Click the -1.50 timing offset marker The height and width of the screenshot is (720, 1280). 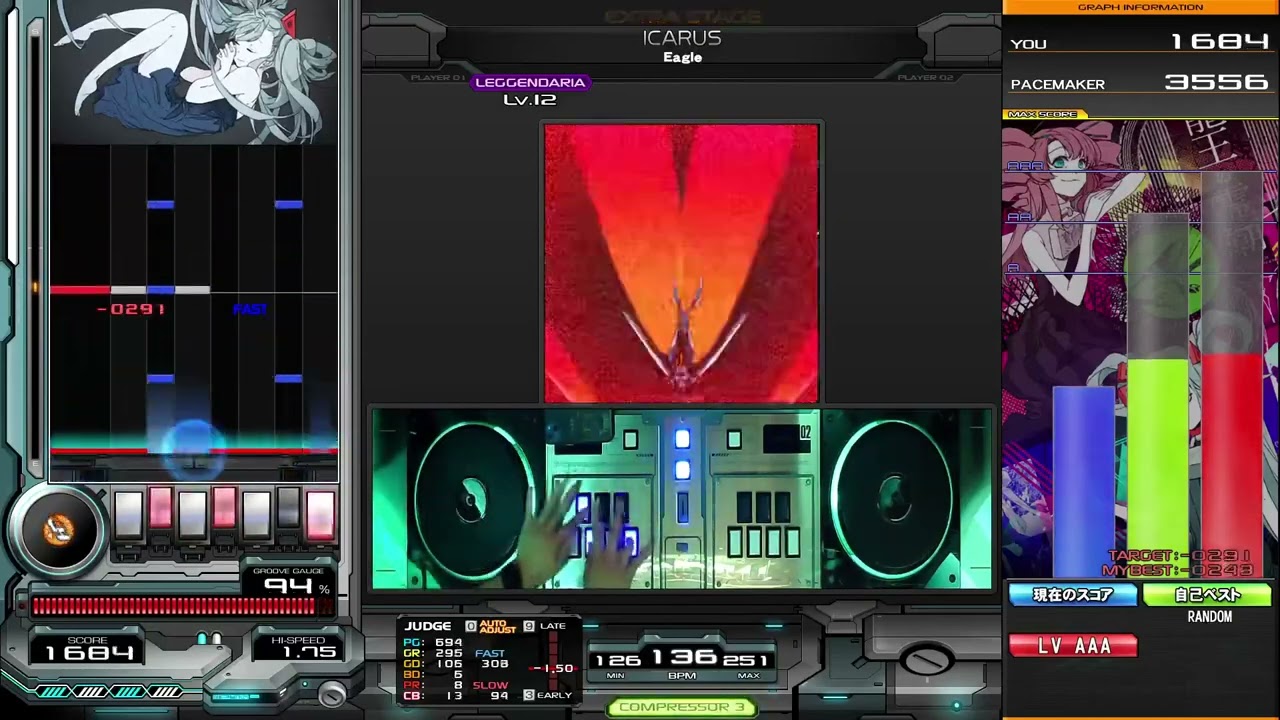click(x=554, y=668)
